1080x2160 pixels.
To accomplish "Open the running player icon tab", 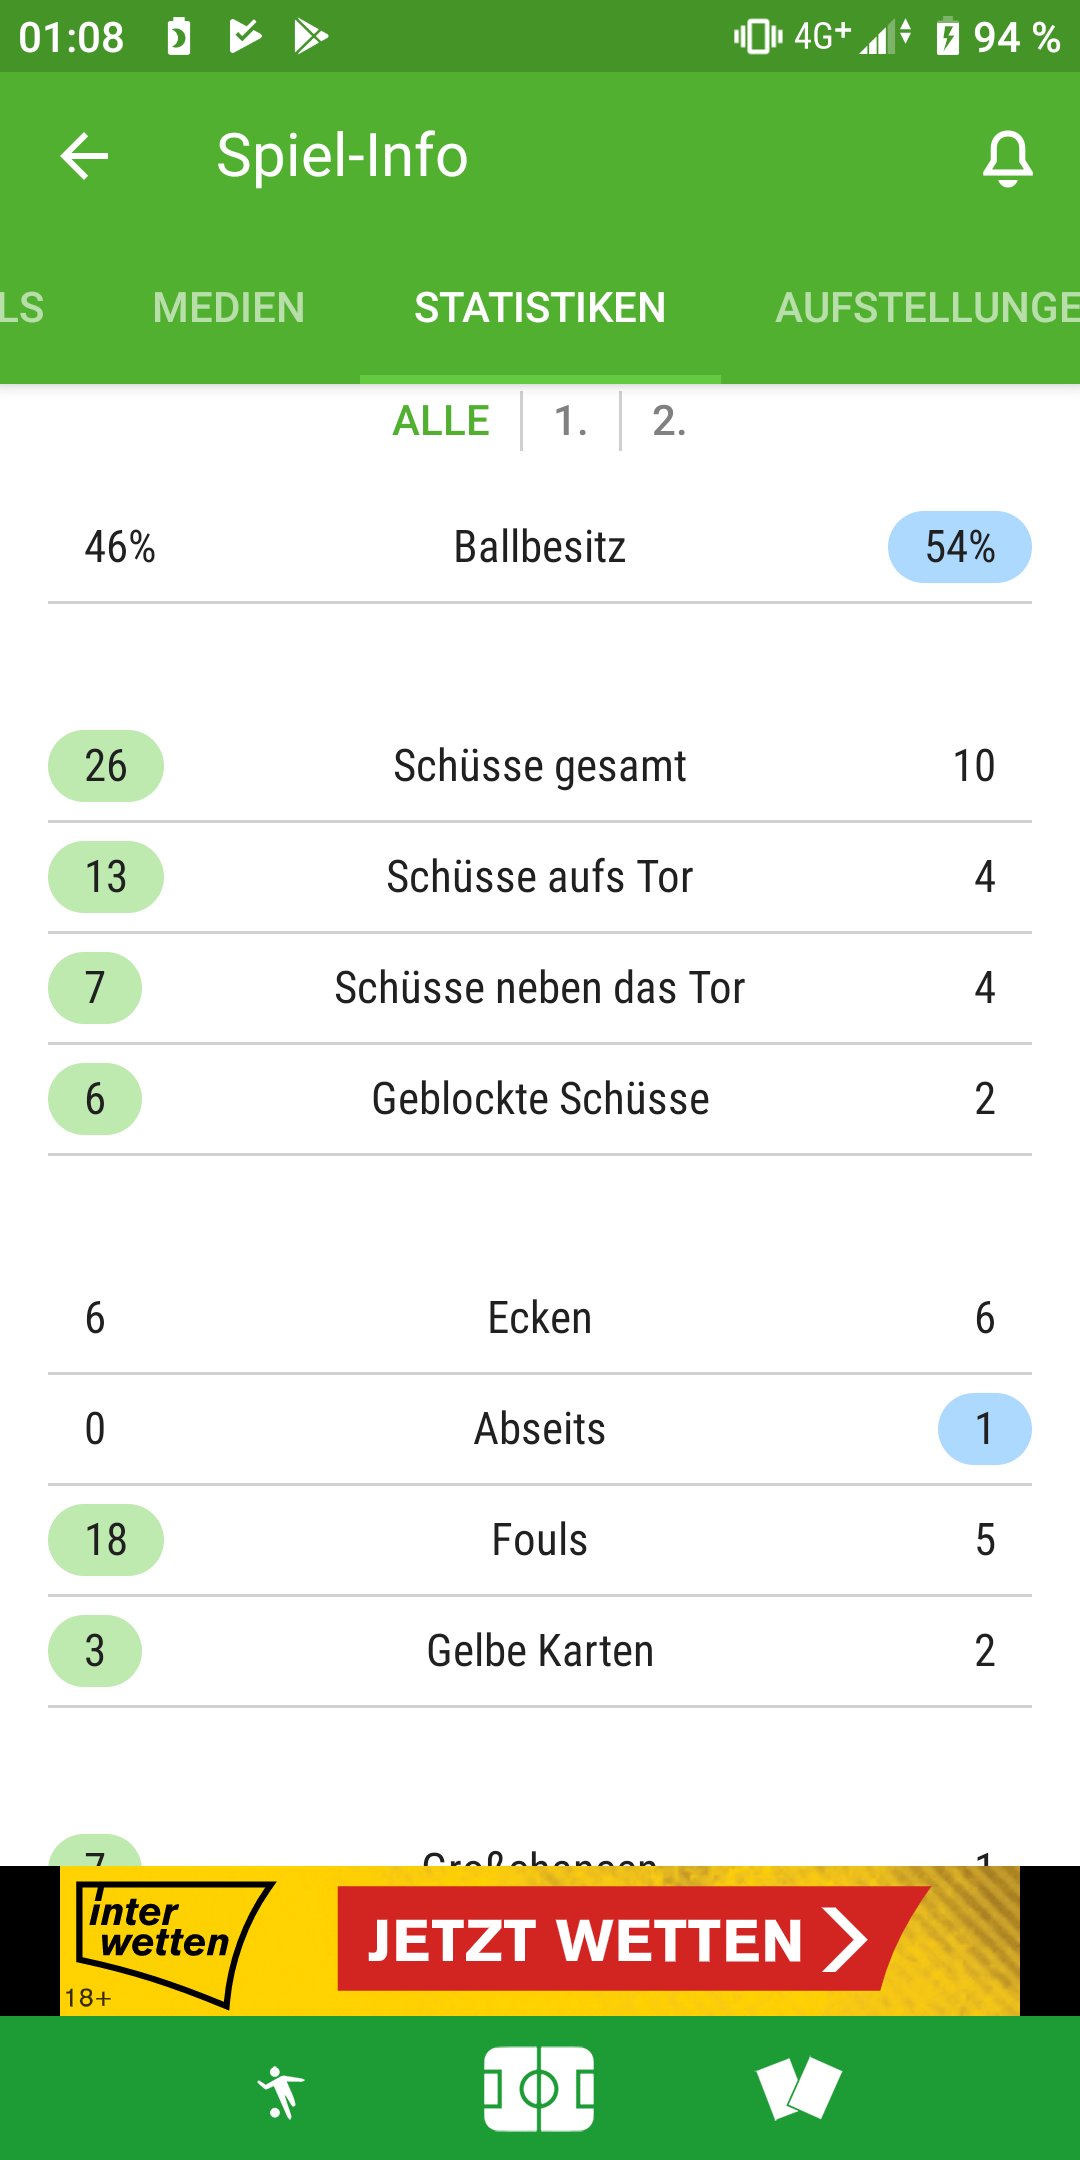I will click(281, 2091).
